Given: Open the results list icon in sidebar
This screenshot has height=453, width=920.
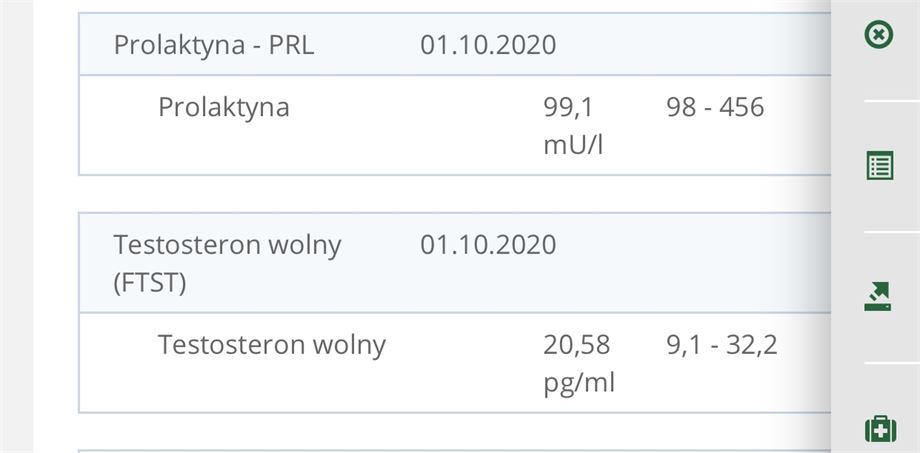Looking at the screenshot, I should [x=880, y=165].
